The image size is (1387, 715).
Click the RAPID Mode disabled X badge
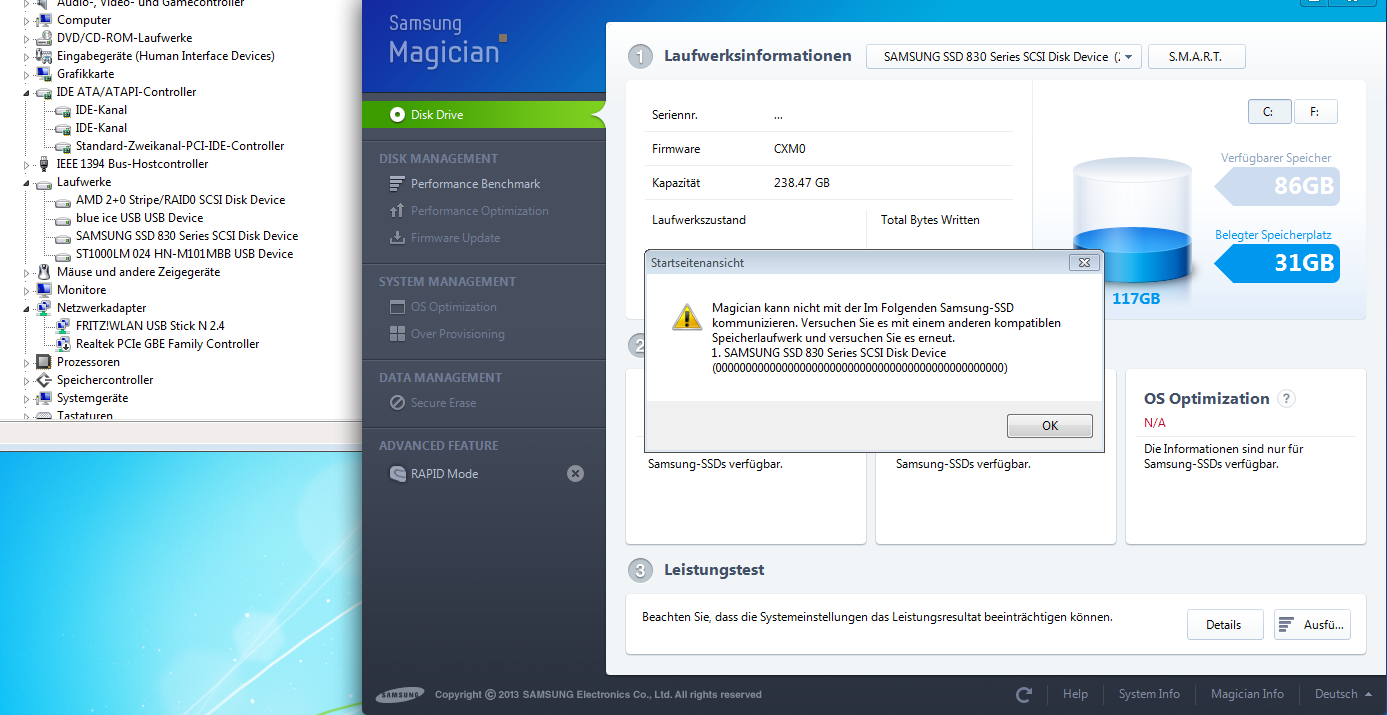click(x=575, y=474)
